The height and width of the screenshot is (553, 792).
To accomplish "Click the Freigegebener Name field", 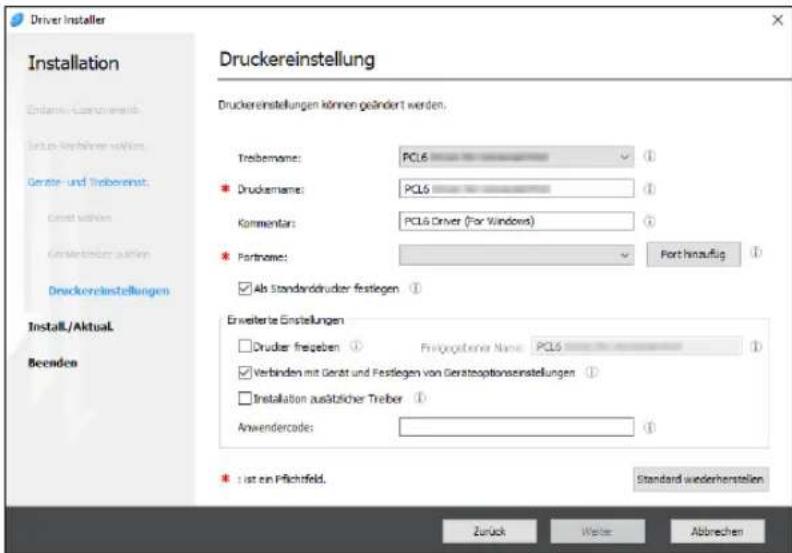I will click(x=636, y=346).
